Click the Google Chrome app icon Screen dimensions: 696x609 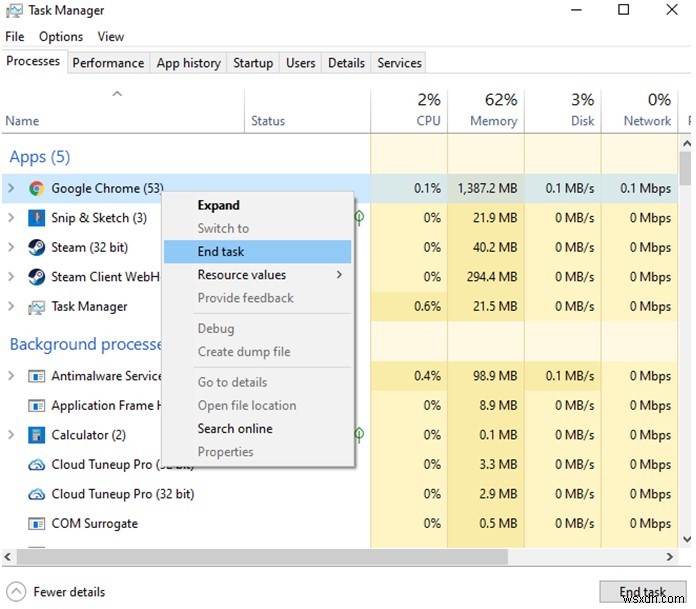(36, 188)
